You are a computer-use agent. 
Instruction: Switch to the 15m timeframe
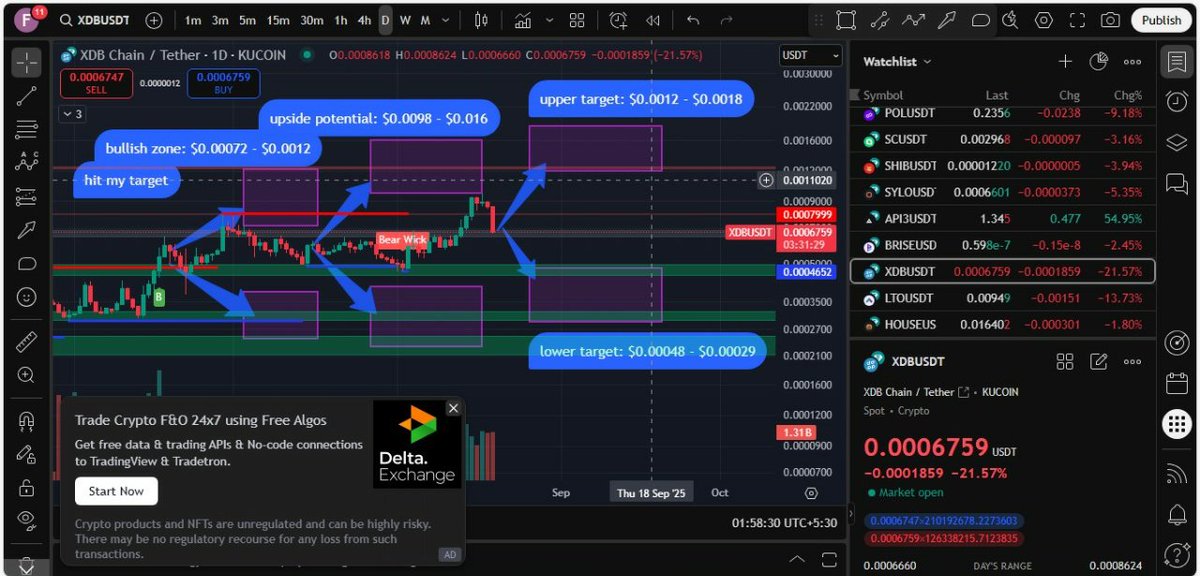click(278, 20)
